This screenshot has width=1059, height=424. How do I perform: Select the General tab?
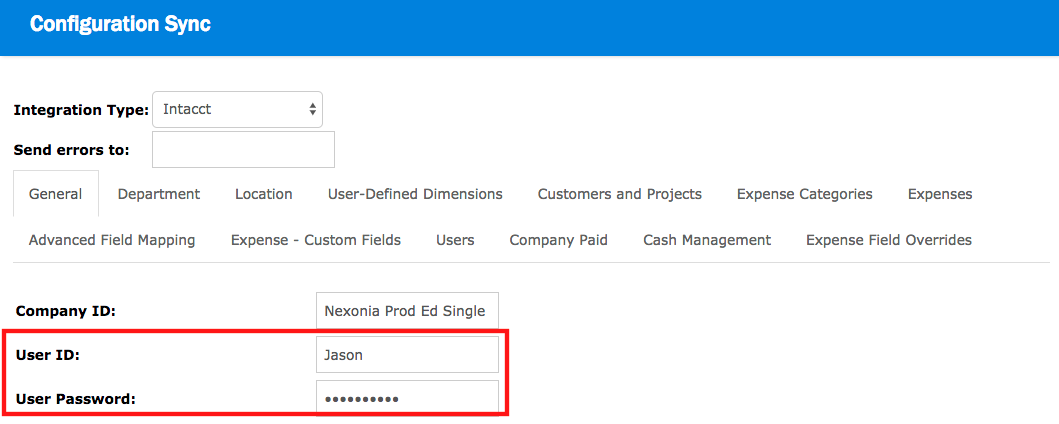point(56,194)
